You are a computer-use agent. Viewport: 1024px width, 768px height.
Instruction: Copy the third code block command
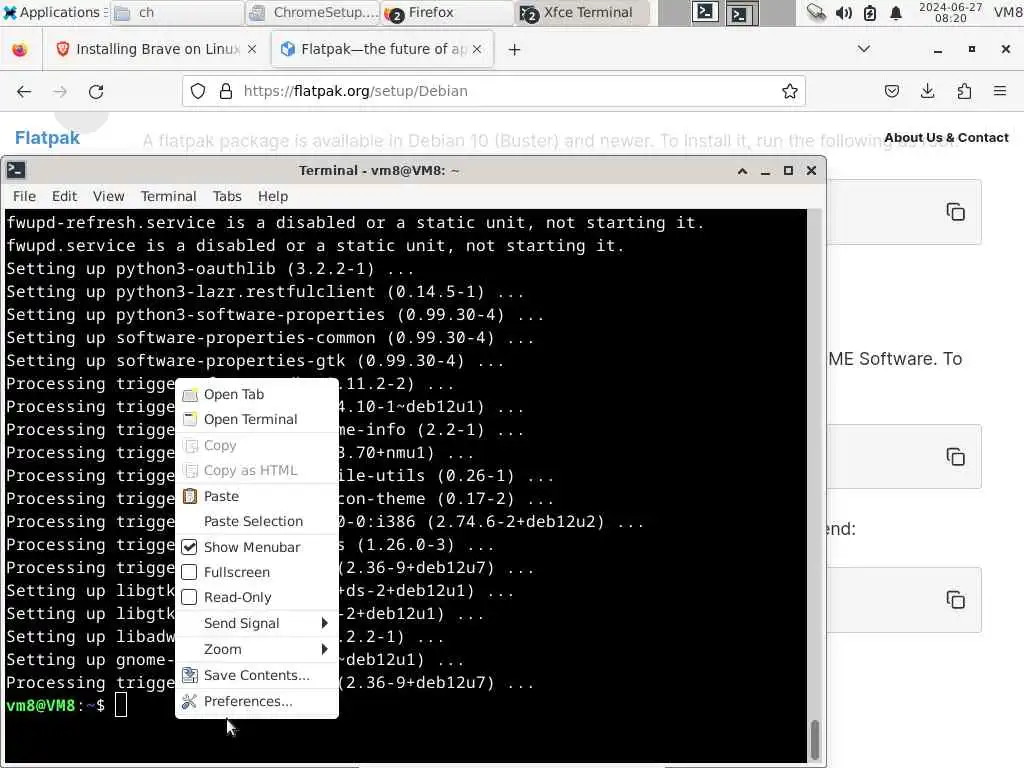click(x=955, y=600)
